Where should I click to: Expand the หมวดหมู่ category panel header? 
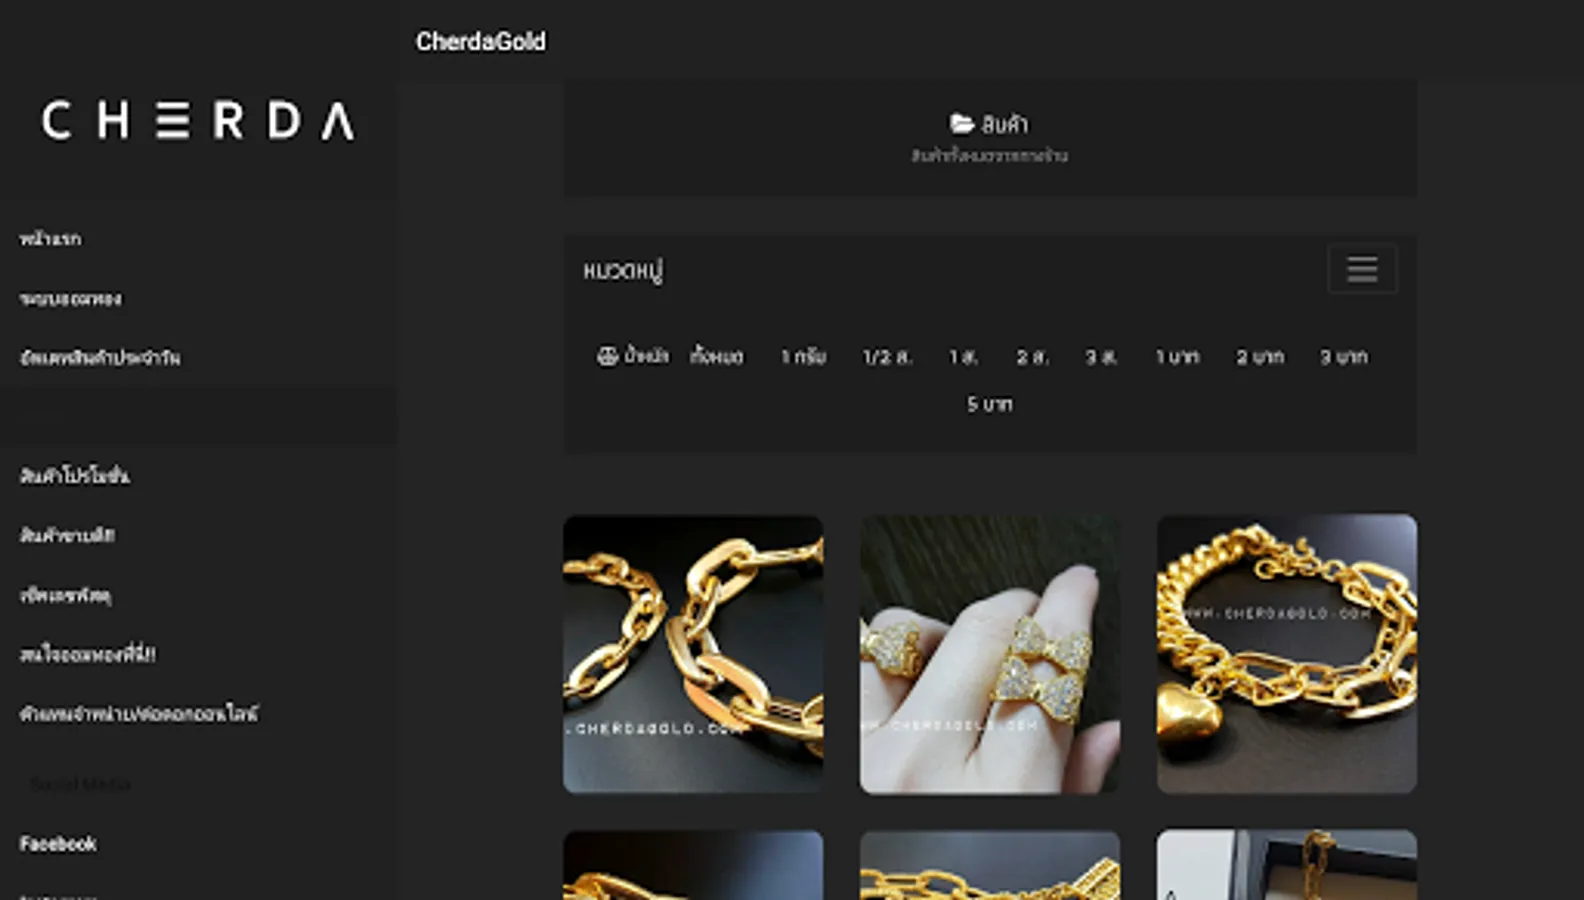coord(623,270)
